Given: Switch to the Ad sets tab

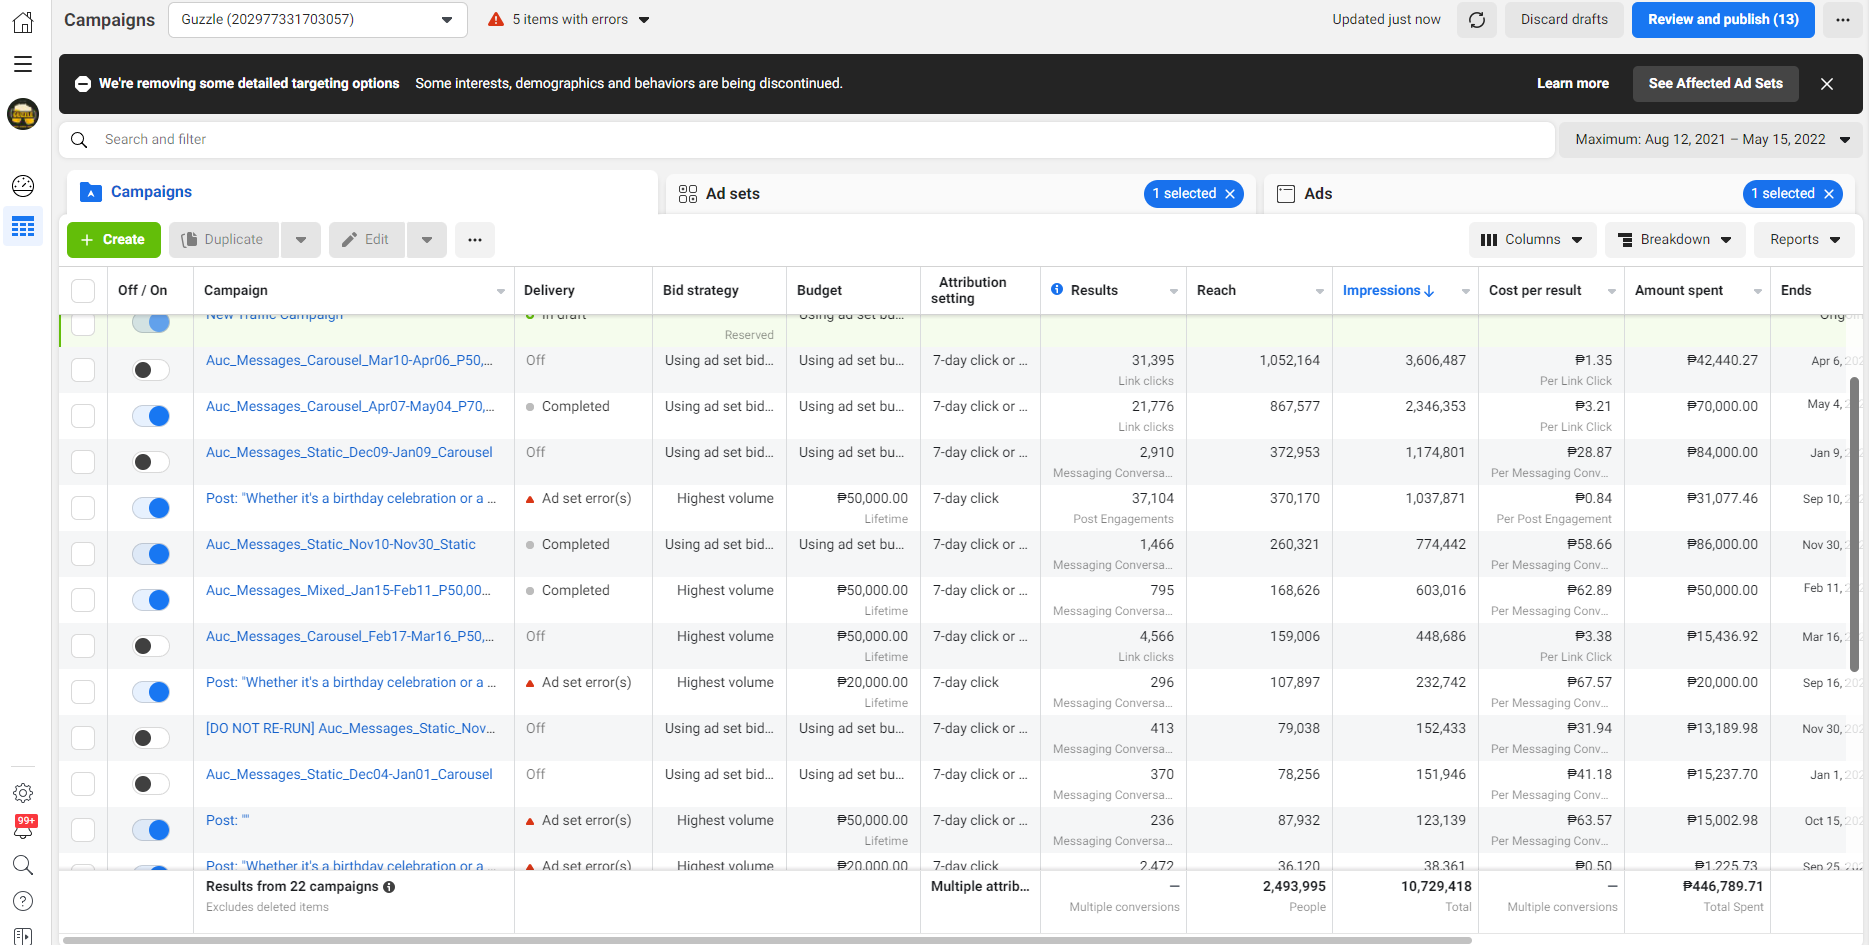Looking at the screenshot, I should 733,194.
